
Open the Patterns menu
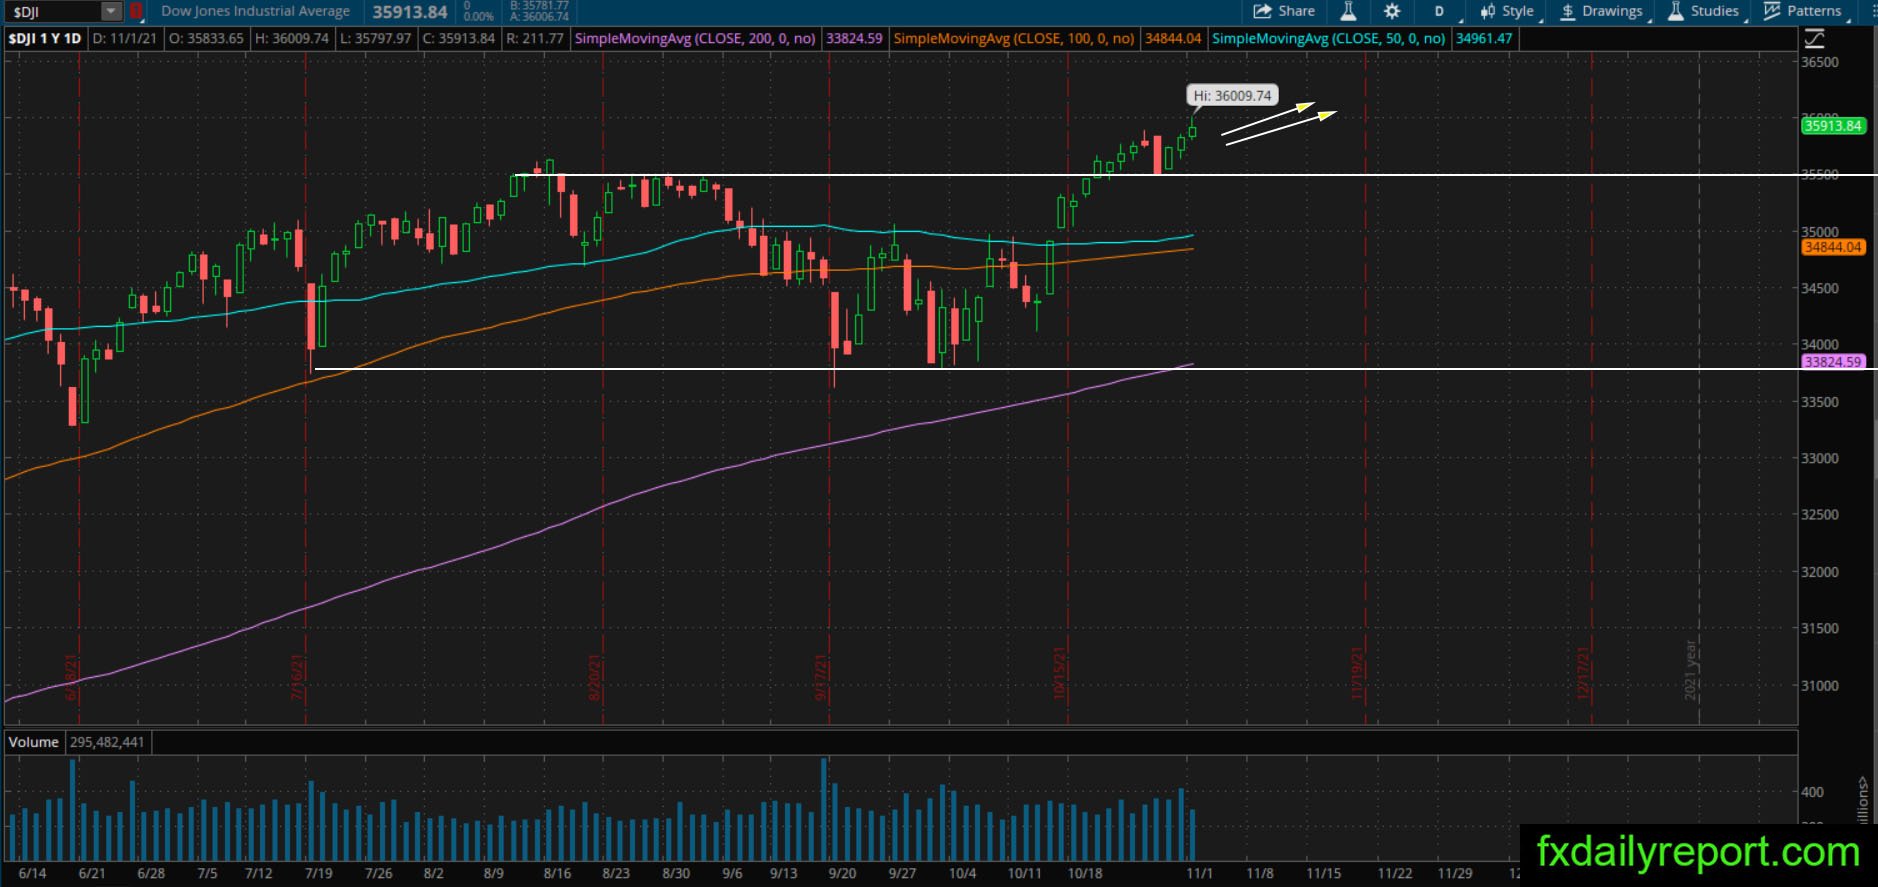[1802, 11]
